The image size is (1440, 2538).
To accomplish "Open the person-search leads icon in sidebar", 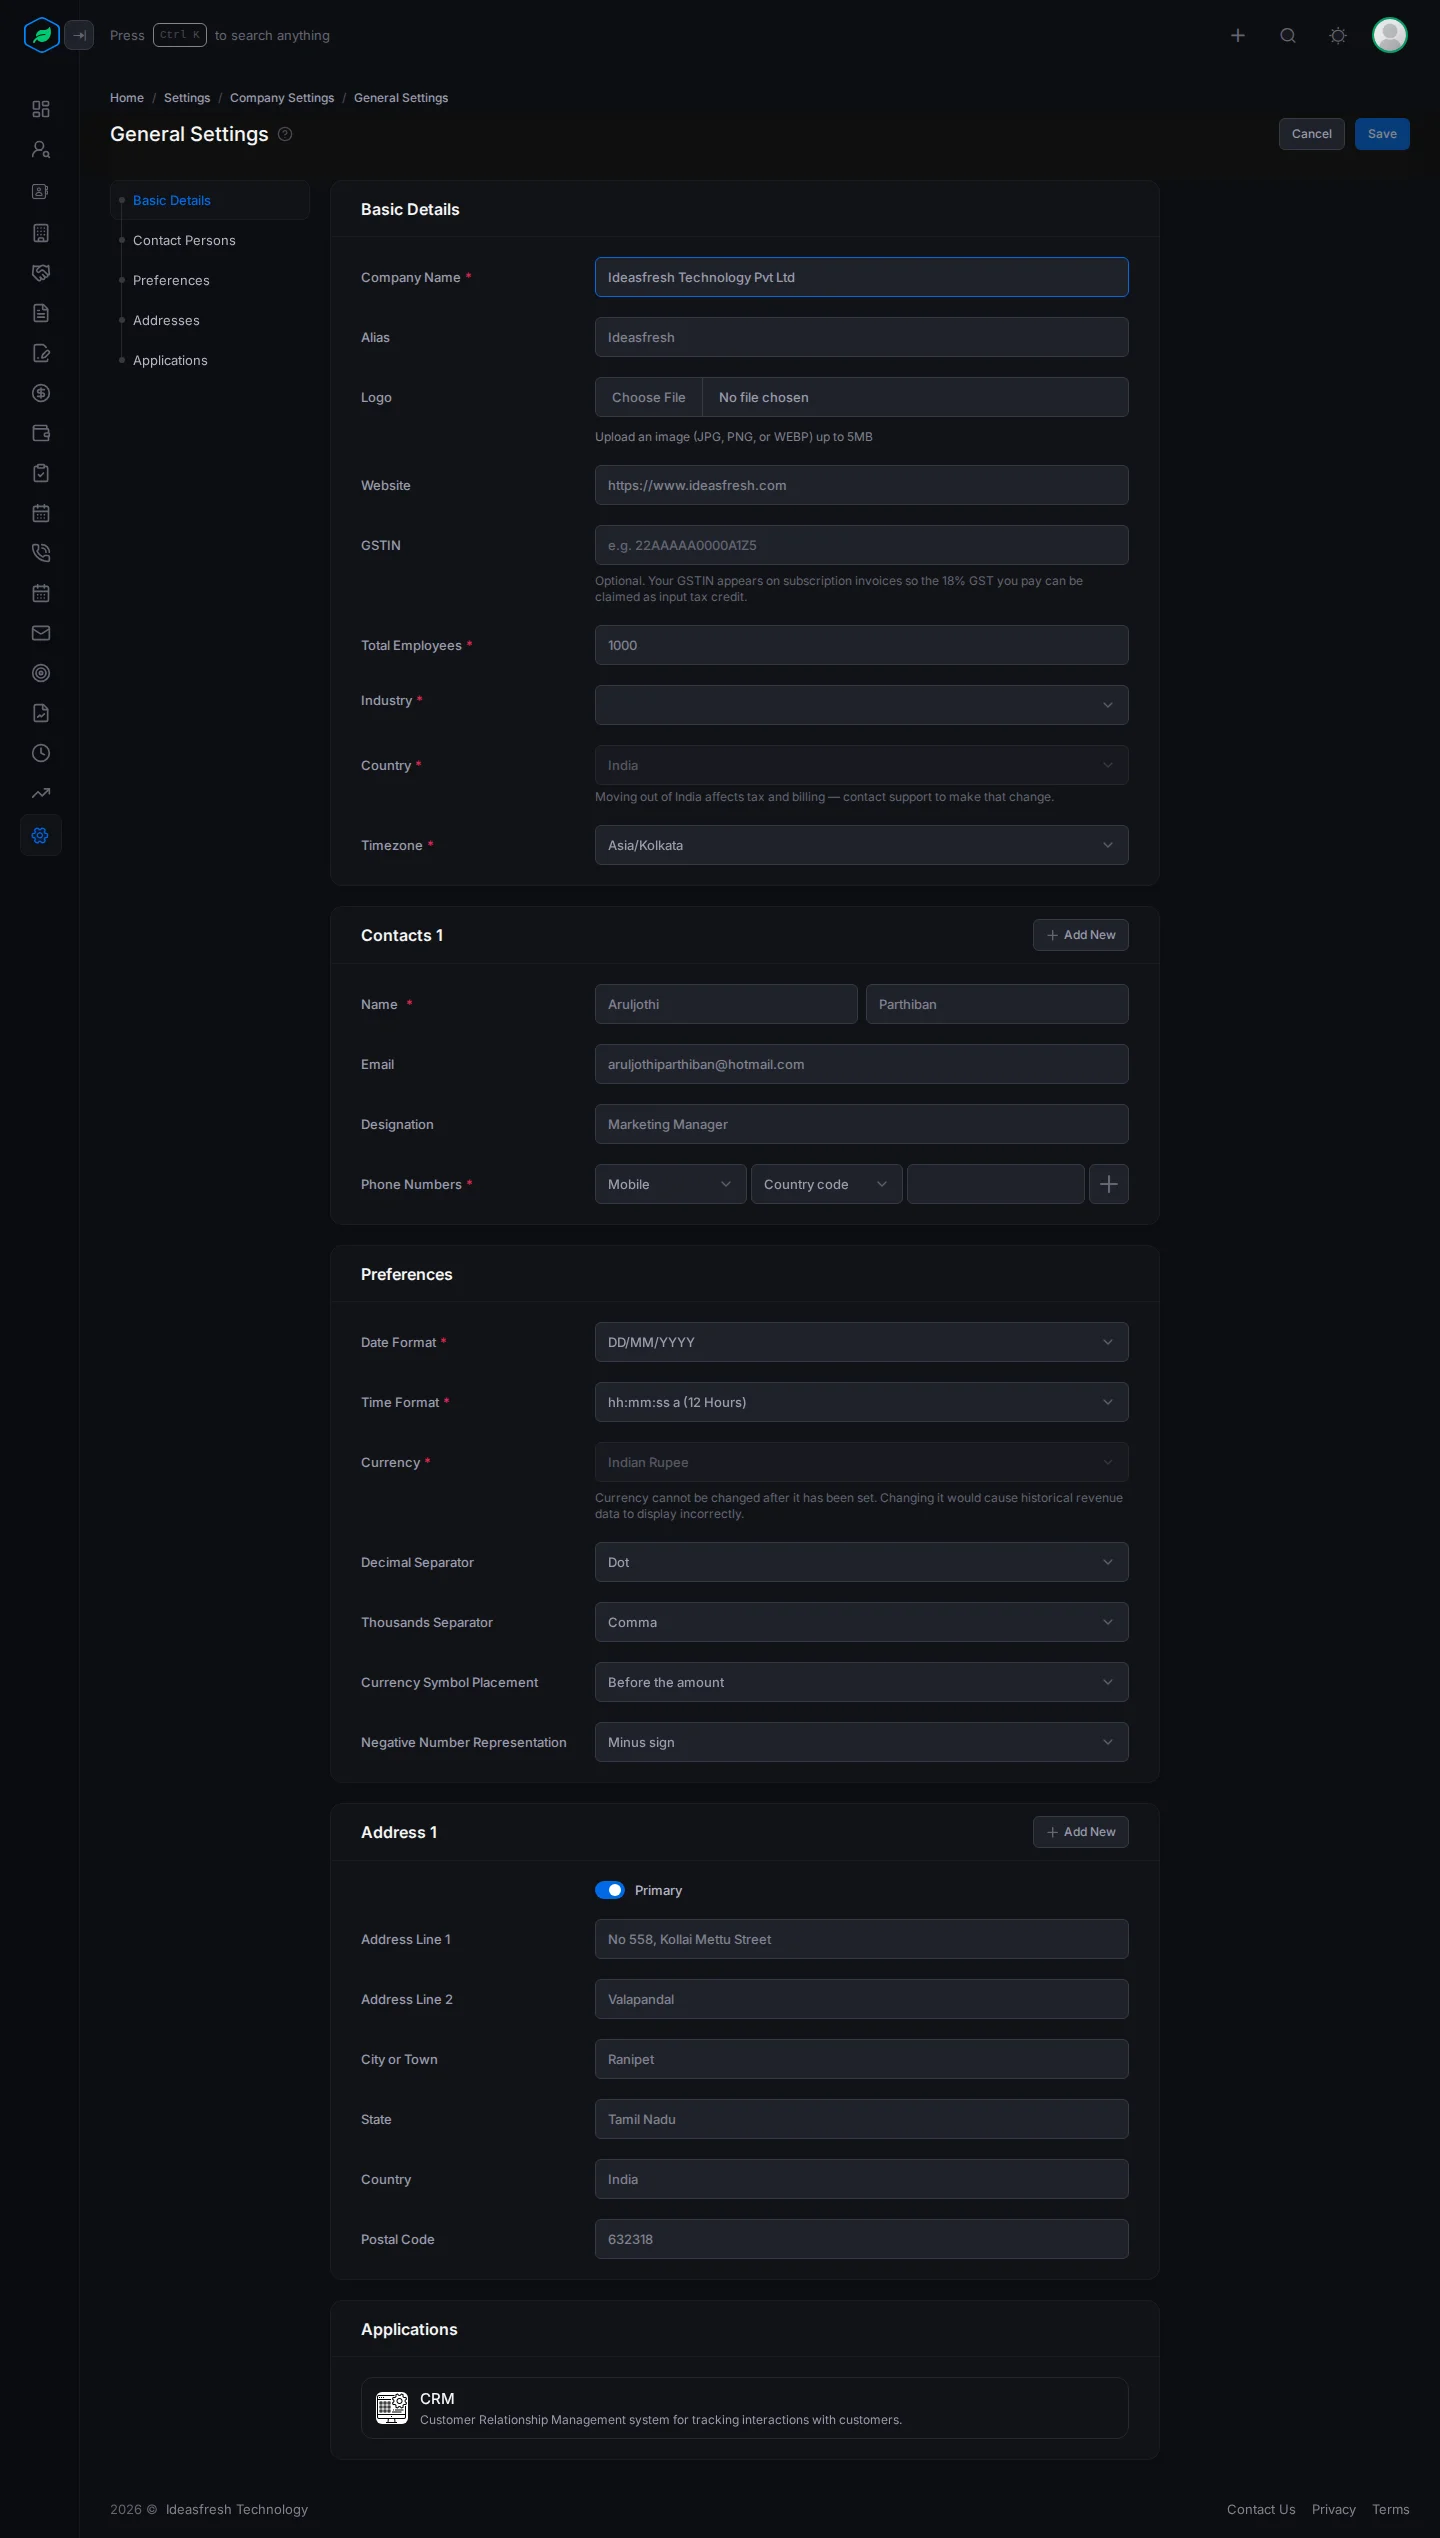I will click(41, 150).
